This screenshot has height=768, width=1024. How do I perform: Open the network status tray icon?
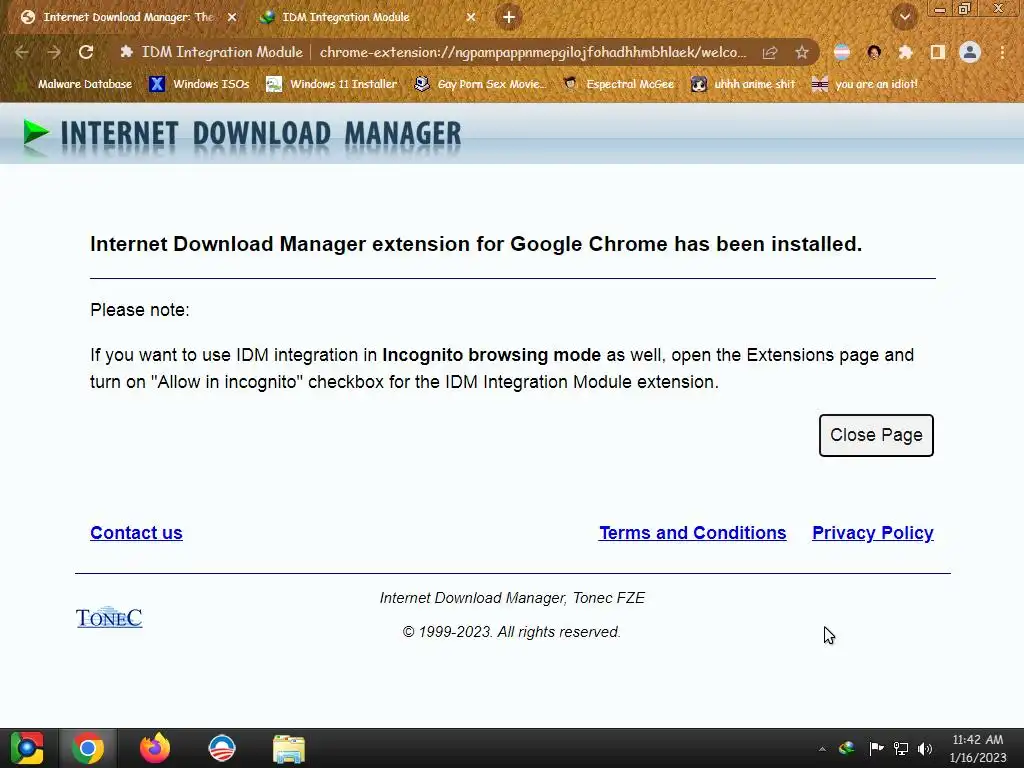pos(901,748)
